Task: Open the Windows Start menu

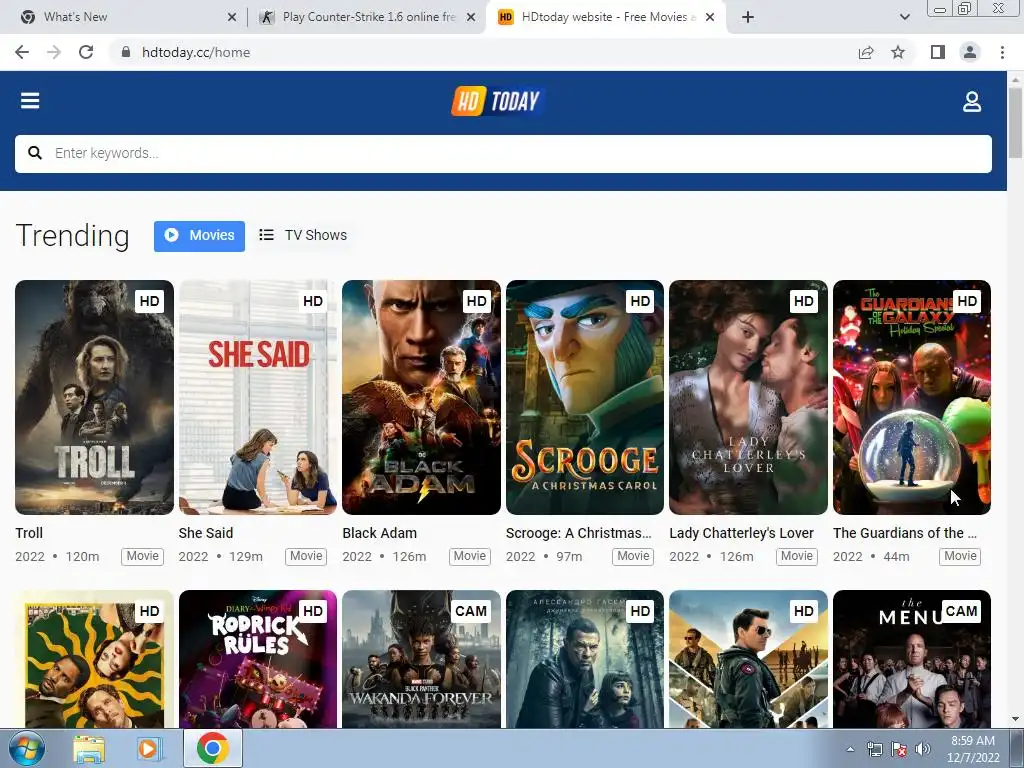Action: pos(26,748)
